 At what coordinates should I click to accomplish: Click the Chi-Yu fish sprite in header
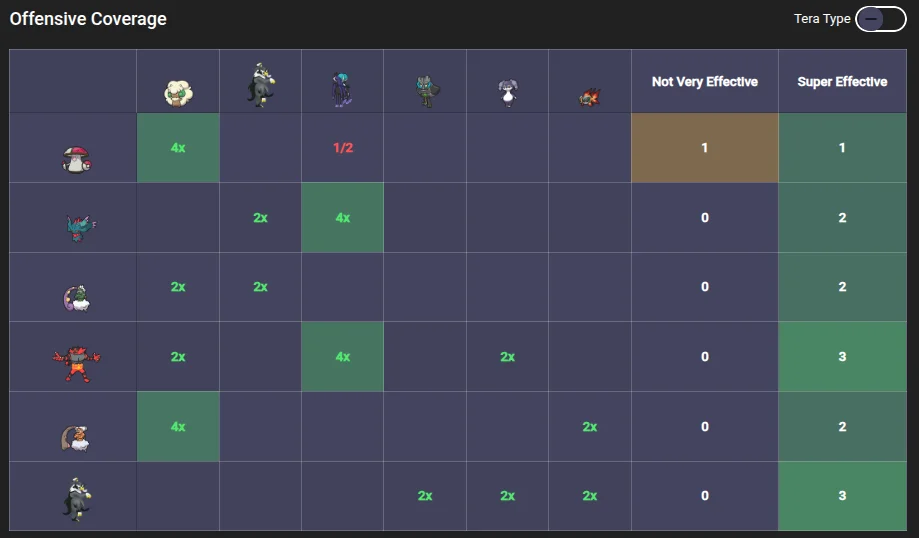pyautogui.click(x=590, y=97)
